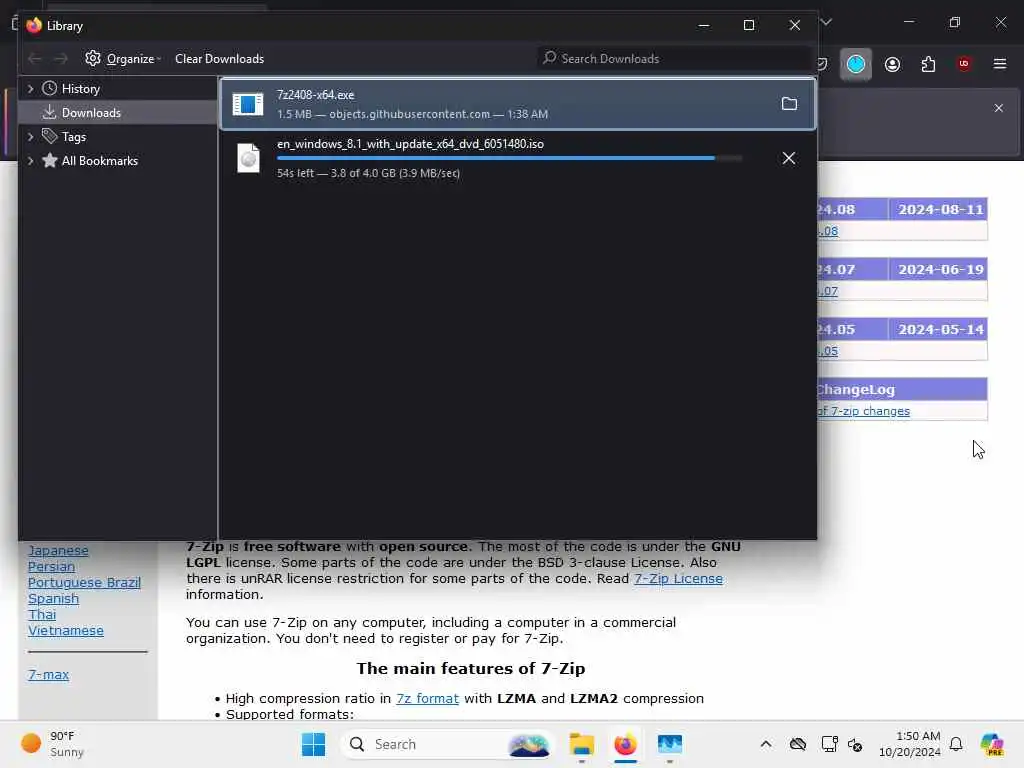Viewport: 1024px width, 768px height.
Task: Open the 7z format link
Action: pos(427,699)
